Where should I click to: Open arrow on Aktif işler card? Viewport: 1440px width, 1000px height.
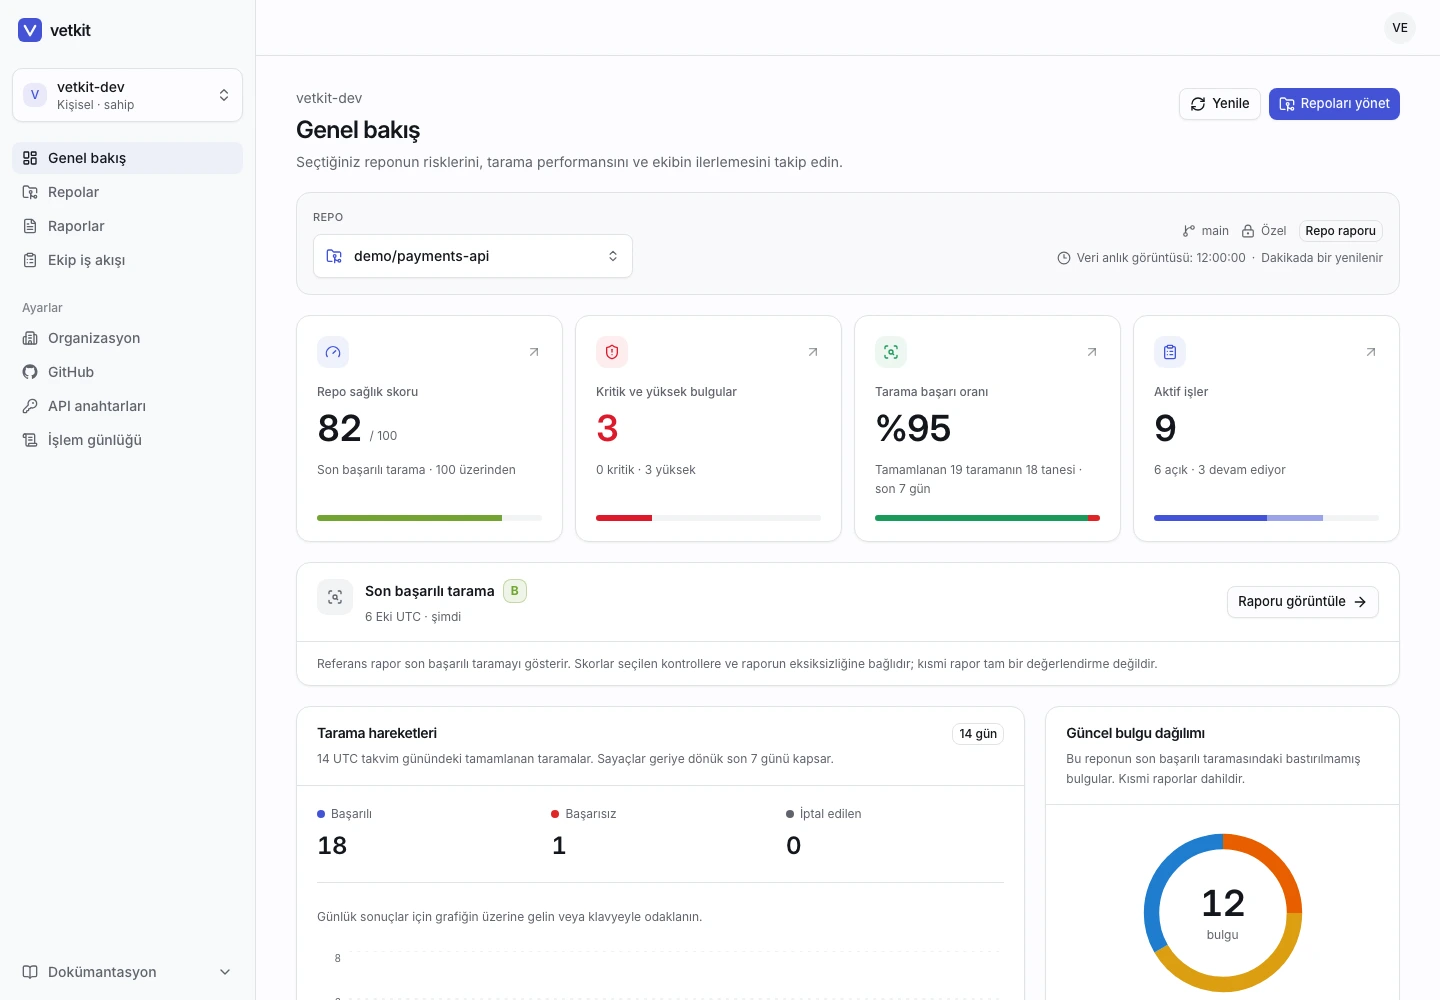pos(1371,352)
